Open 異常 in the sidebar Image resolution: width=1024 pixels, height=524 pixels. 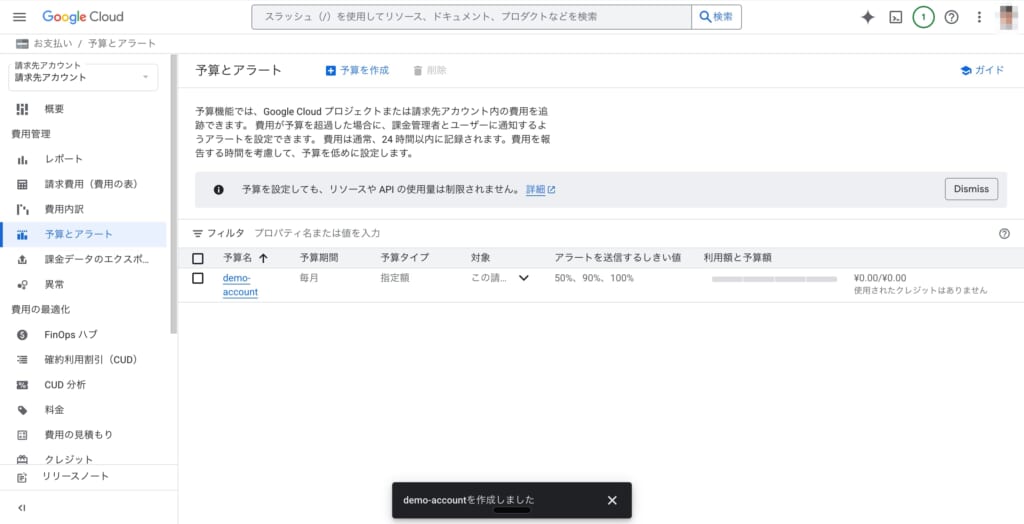tap(84, 285)
